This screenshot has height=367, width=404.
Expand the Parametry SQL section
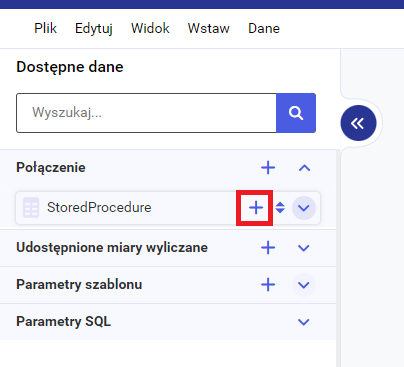tap(304, 322)
